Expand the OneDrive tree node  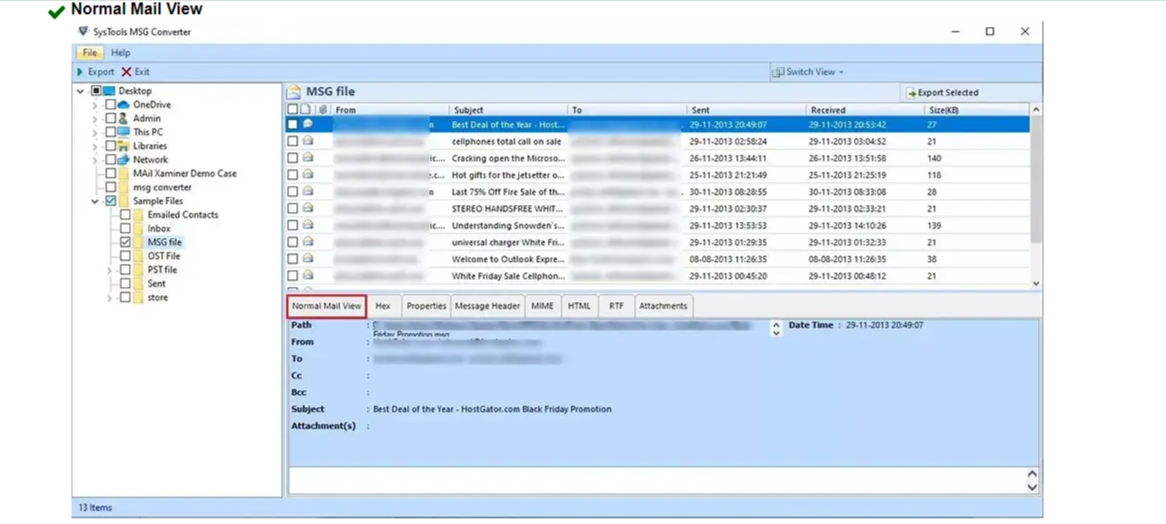[94, 105]
